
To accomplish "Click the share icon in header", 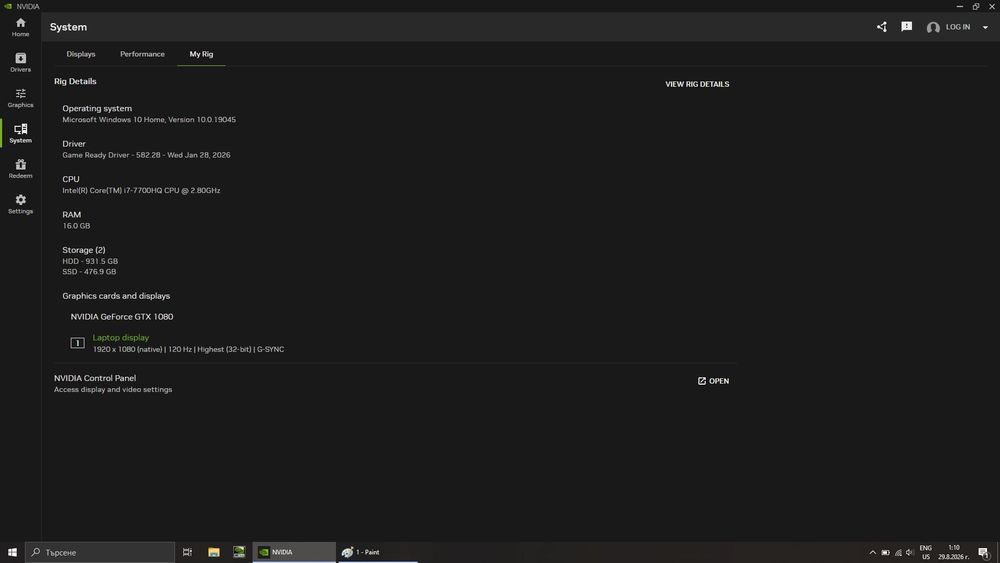I will tap(881, 27).
